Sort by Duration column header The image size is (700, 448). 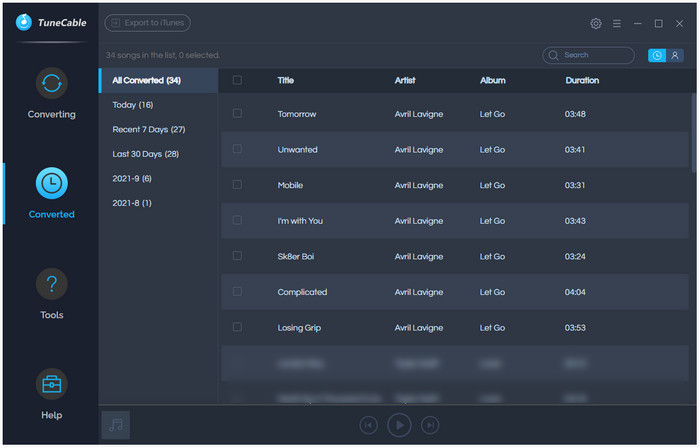tap(582, 80)
